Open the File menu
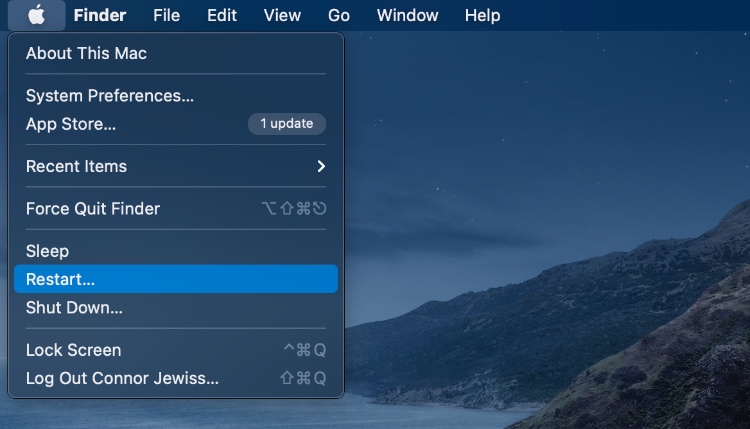Viewport: 750px width, 429px height. [166, 15]
